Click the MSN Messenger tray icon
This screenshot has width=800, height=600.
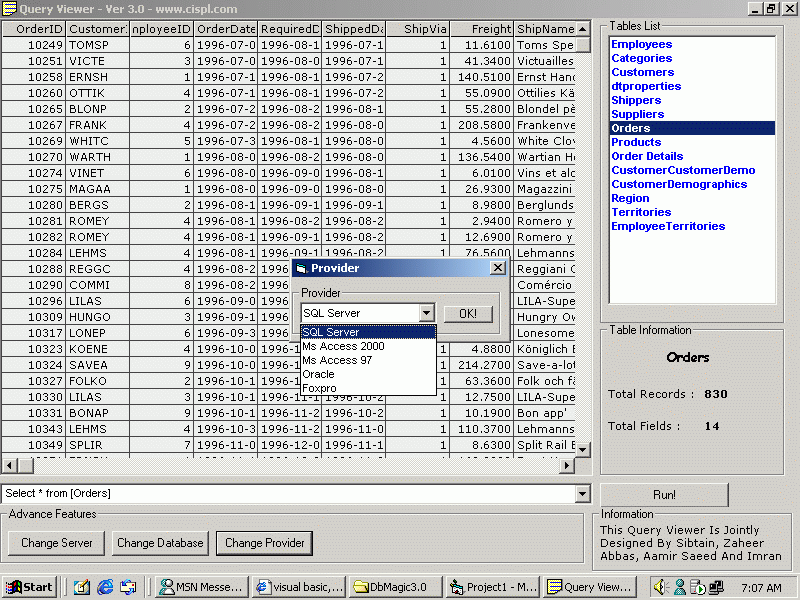(679, 587)
